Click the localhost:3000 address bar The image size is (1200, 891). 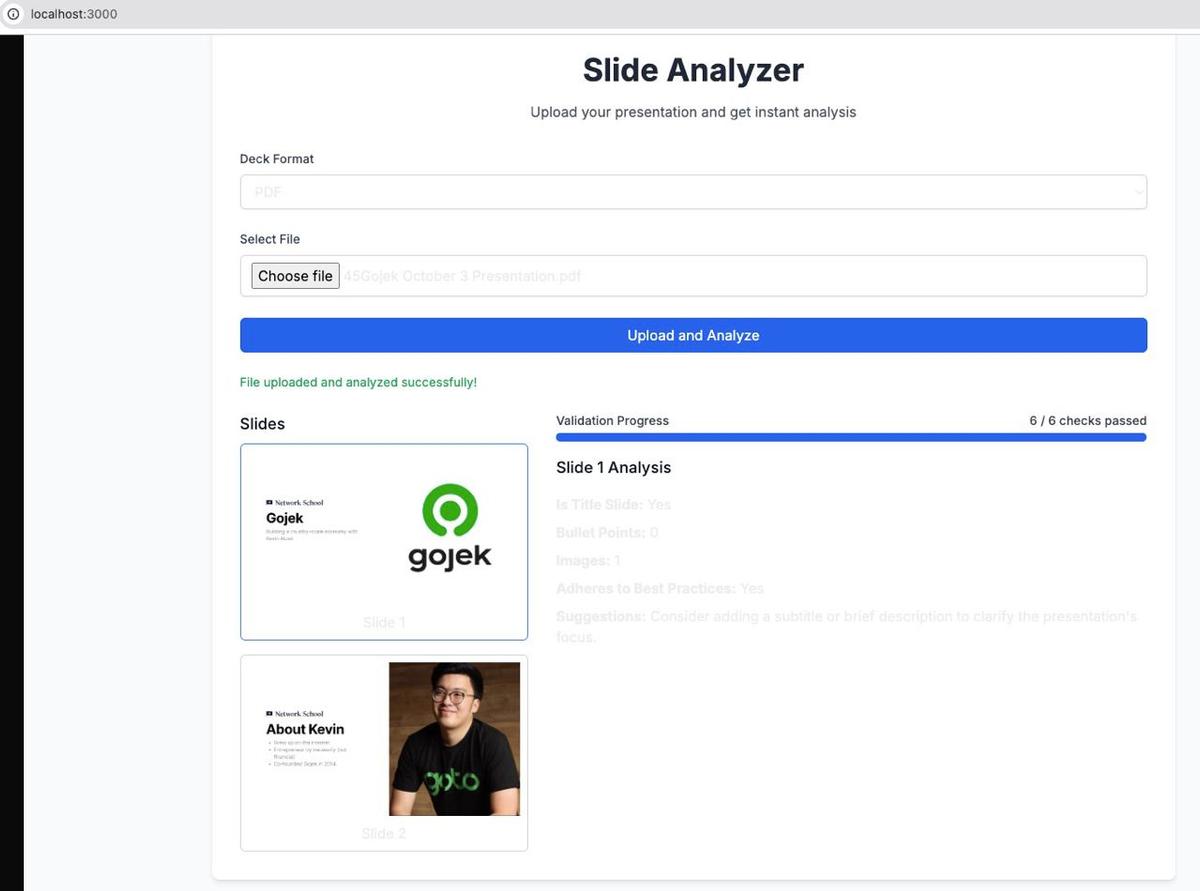pos(75,14)
